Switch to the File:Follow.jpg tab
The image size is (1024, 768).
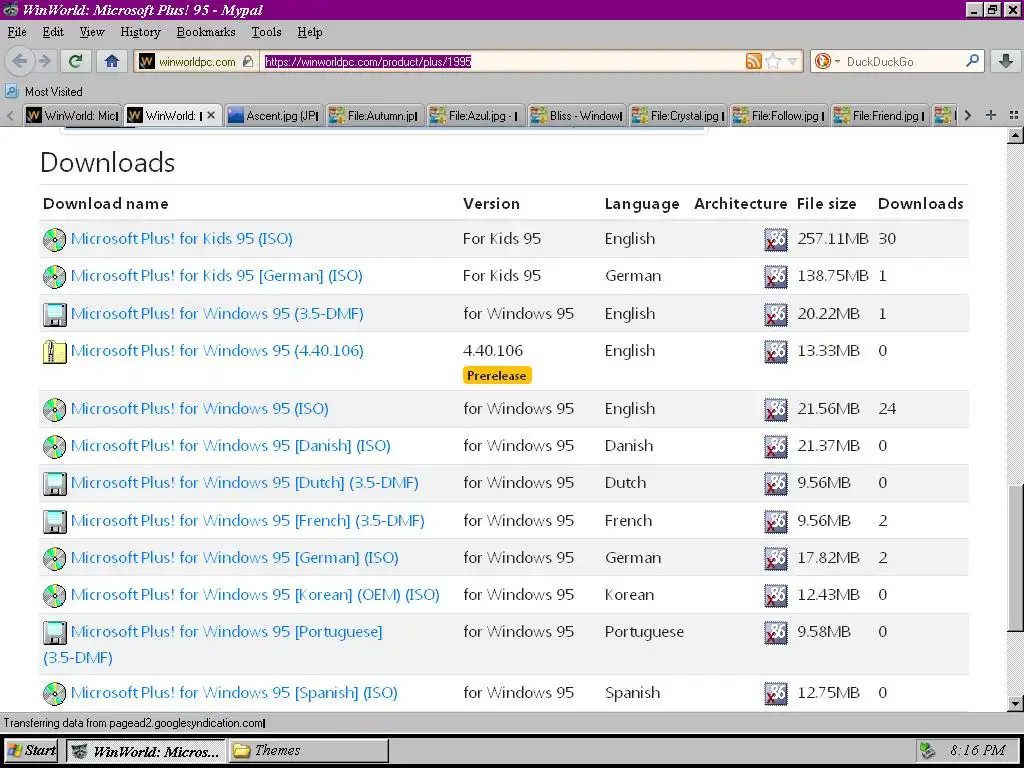point(778,116)
